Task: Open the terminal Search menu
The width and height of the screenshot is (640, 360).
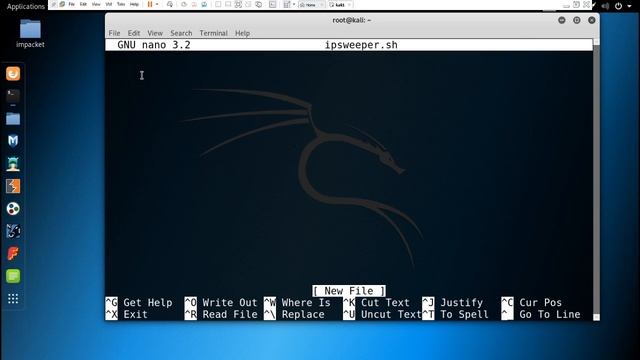Action: coord(181,33)
